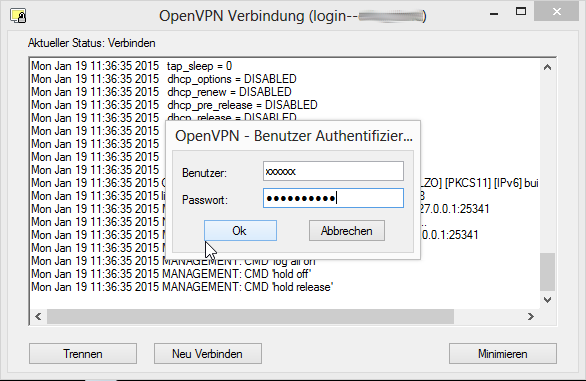The width and height of the screenshot is (586, 381).
Task: Reconnect with the Neu Verbinden button
Action: pyautogui.click(x=207, y=354)
